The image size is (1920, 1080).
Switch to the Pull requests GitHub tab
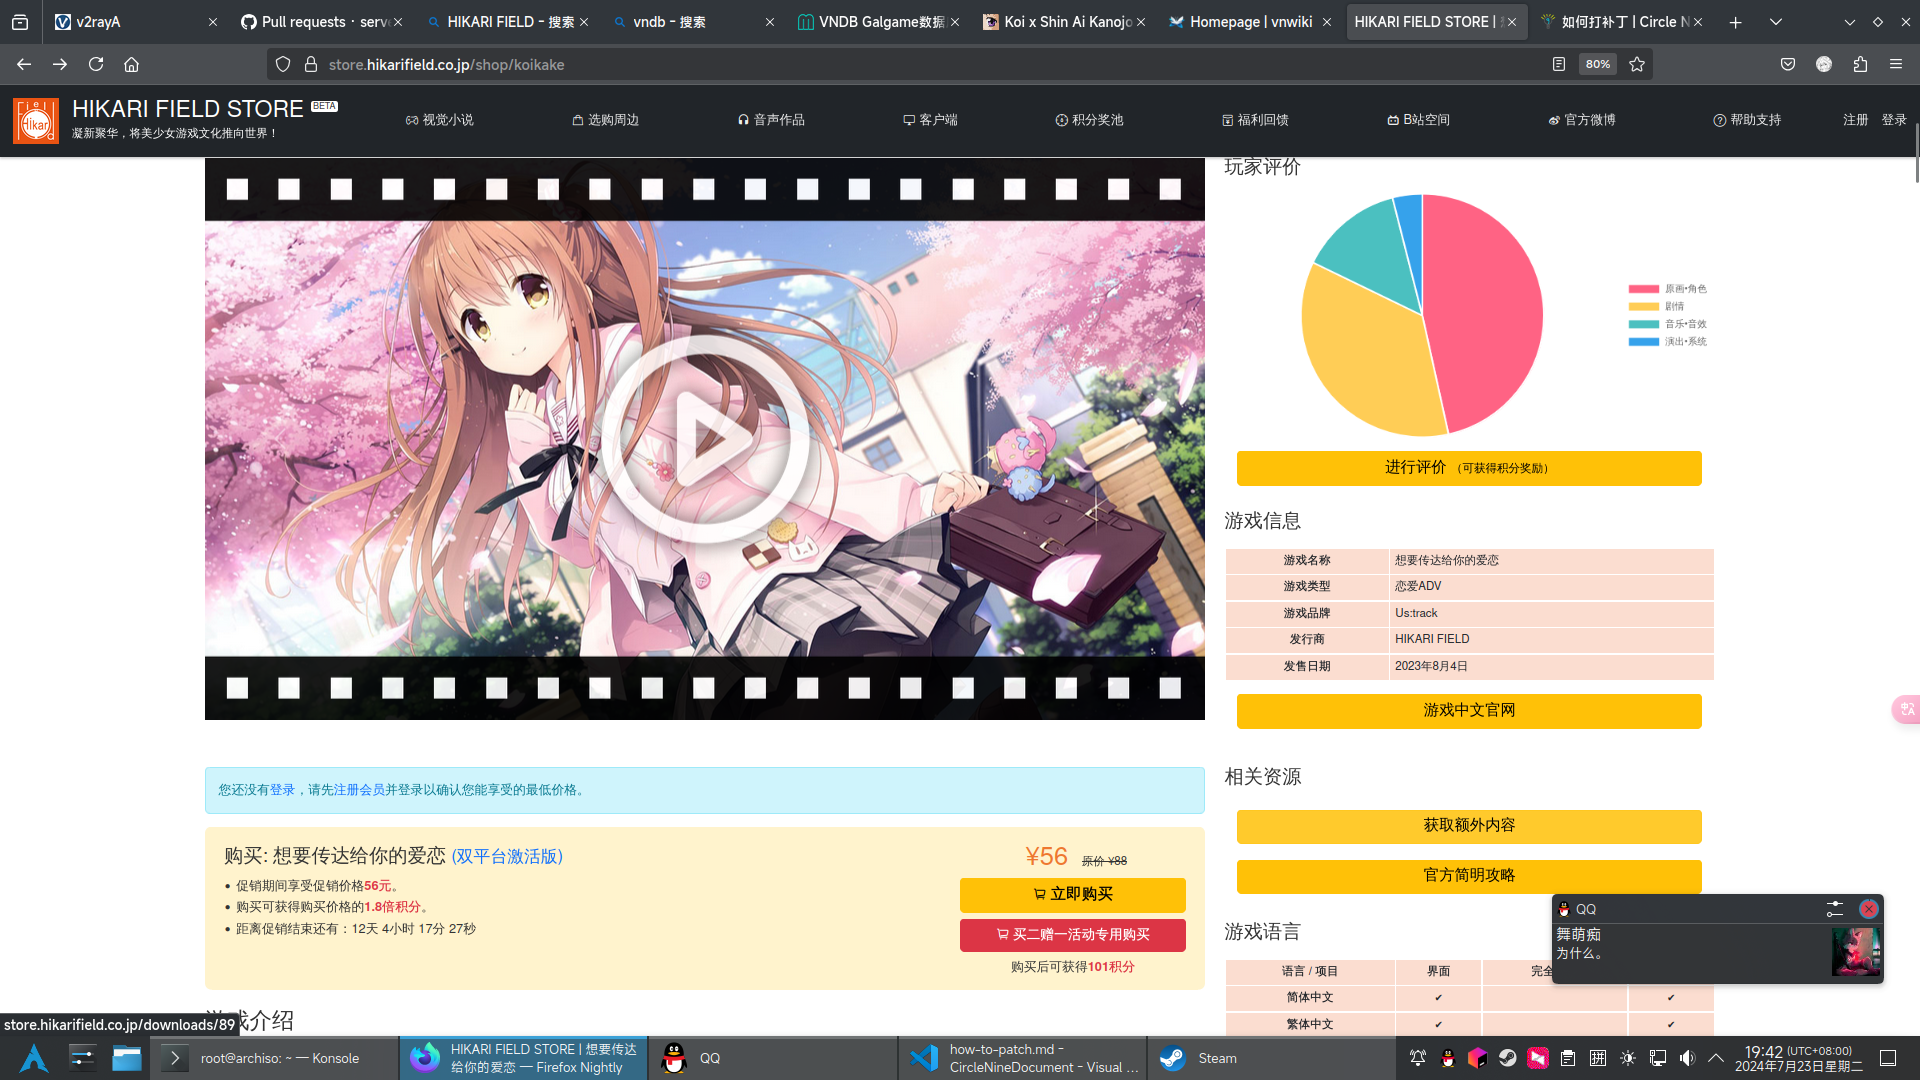320,22
